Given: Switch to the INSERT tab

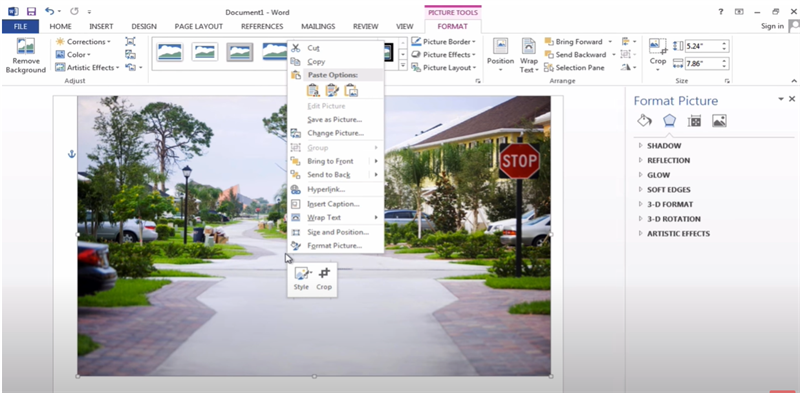Looking at the screenshot, I should click(101, 27).
